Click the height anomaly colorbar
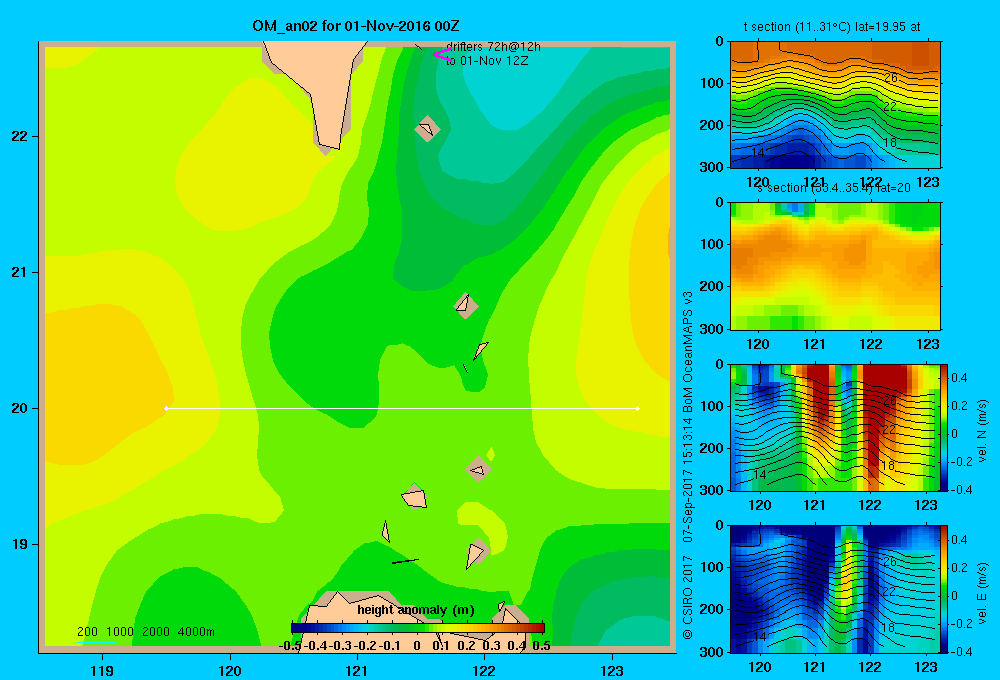 pyautogui.click(x=418, y=628)
